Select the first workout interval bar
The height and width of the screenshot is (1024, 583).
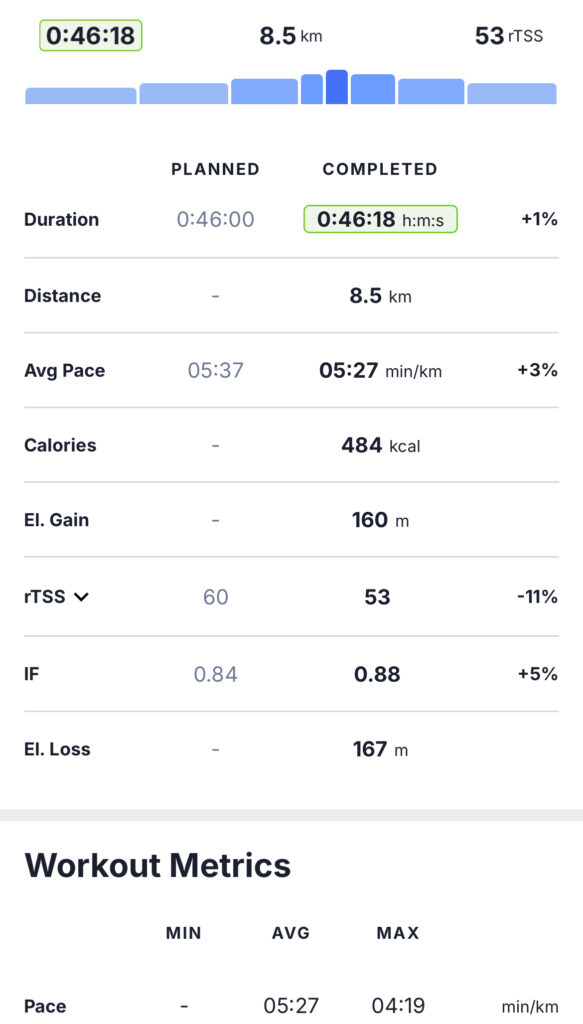(x=81, y=96)
